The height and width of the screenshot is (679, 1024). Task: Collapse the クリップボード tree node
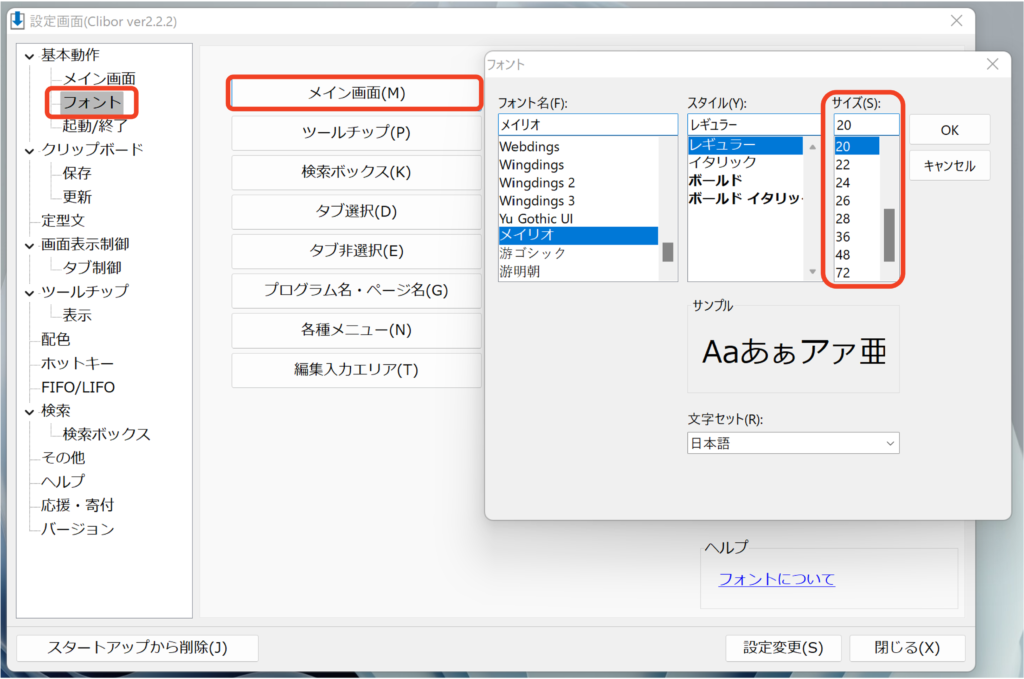point(30,150)
